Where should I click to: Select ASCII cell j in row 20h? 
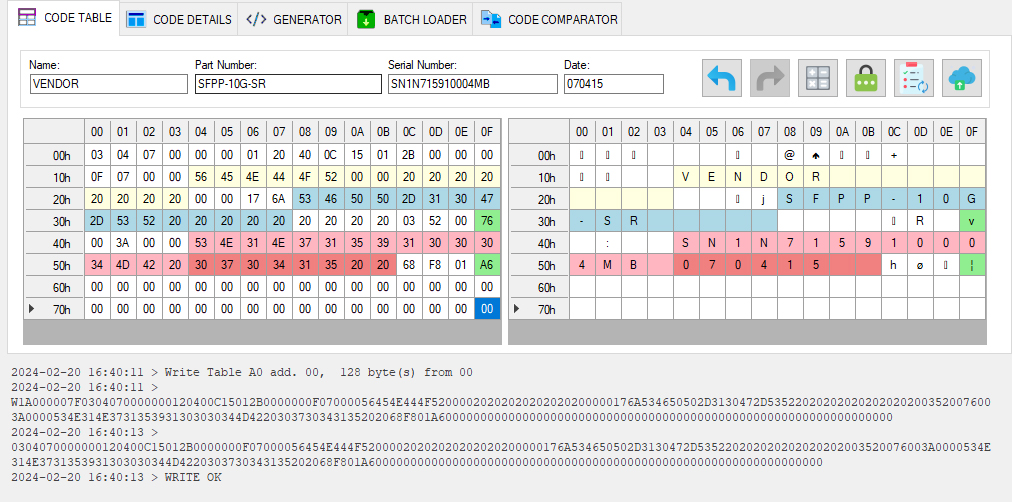click(x=764, y=199)
